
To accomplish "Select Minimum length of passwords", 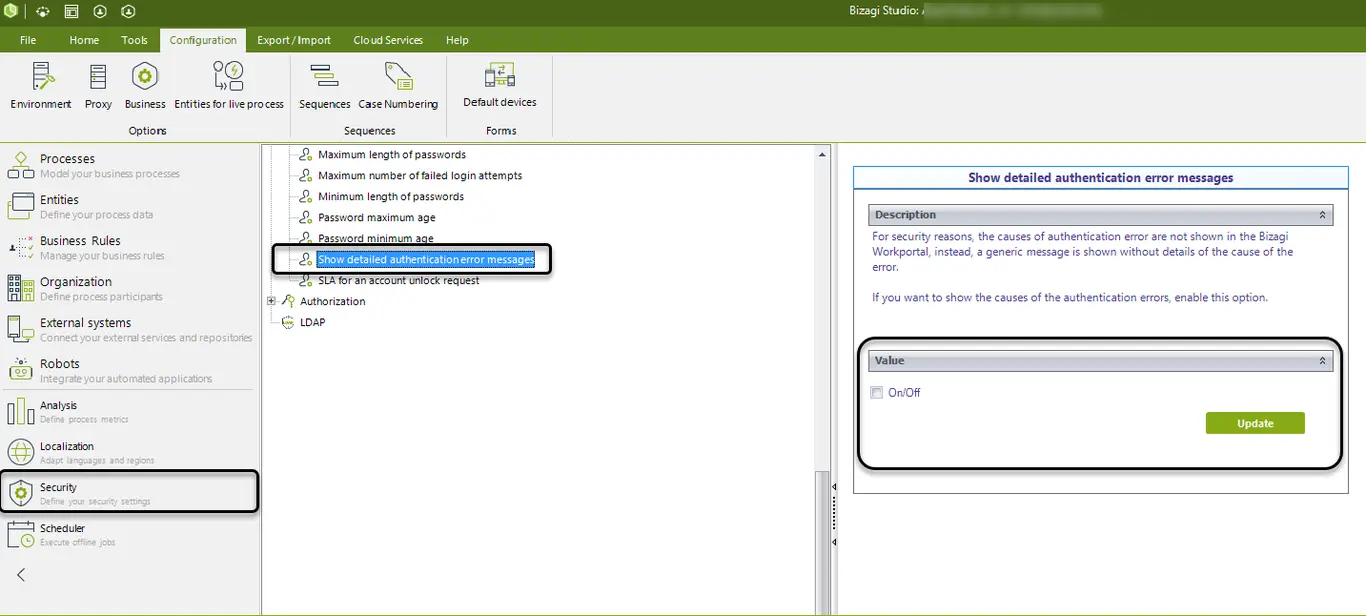I will (x=391, y=197).
